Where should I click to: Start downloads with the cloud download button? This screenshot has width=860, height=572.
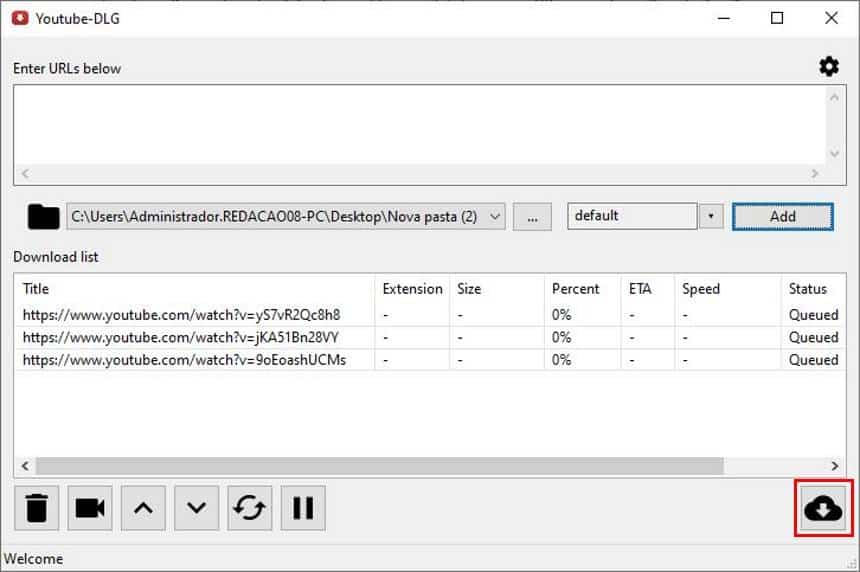[823, 508]
